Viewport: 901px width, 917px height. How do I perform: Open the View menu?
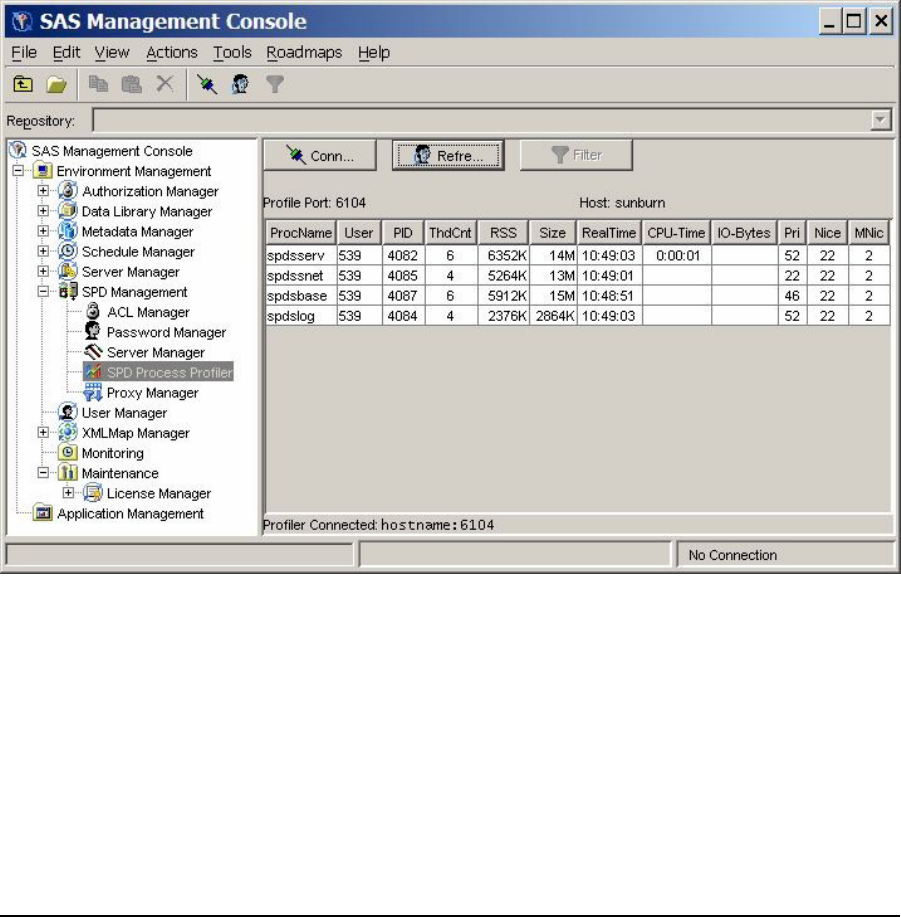click(112, 52)
